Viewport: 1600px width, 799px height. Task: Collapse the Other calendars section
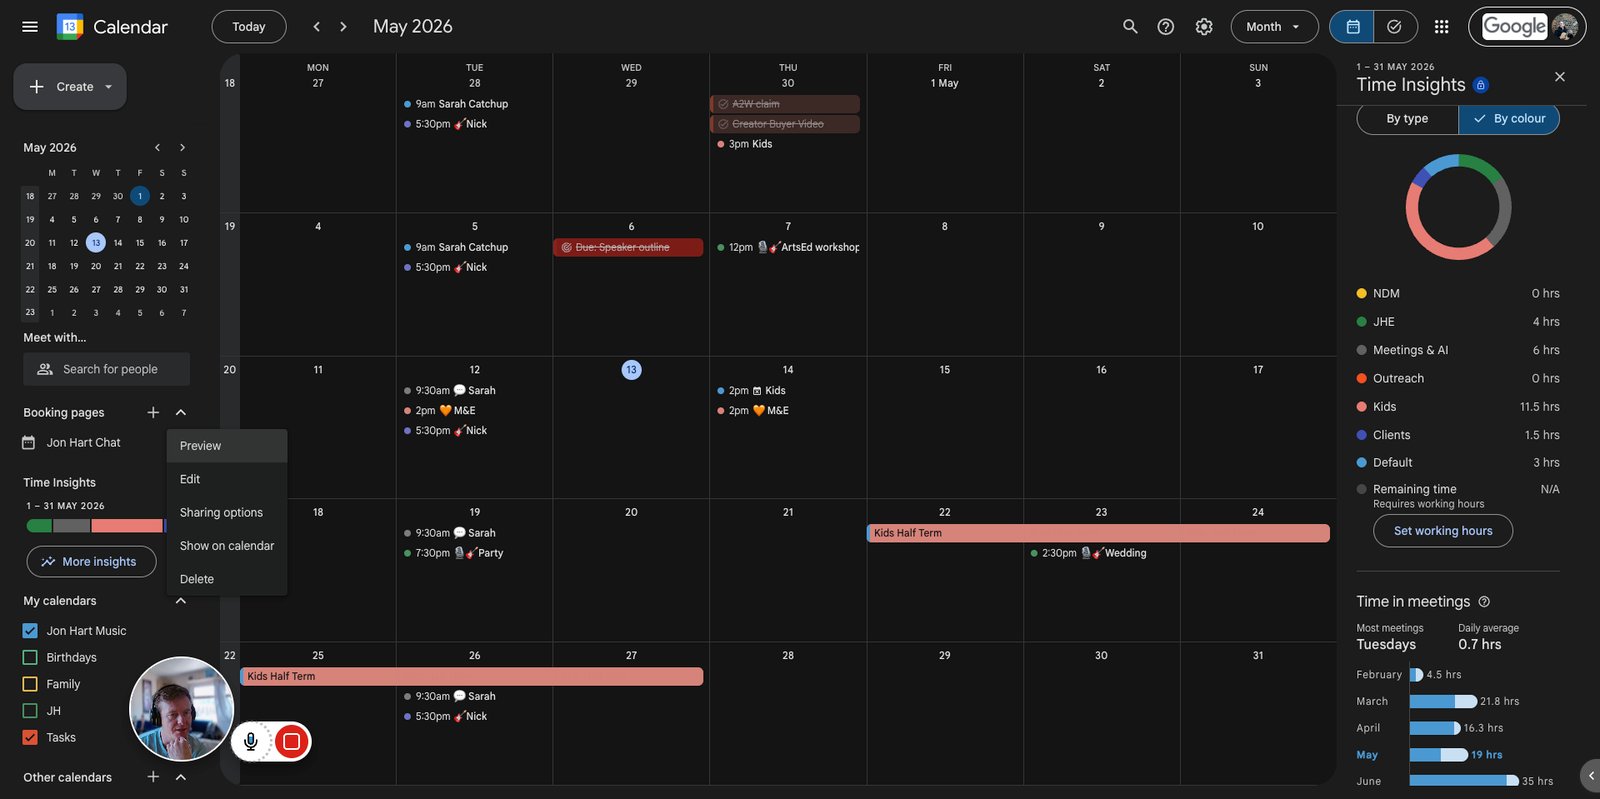pyautogui.click(x=181, y=777)
